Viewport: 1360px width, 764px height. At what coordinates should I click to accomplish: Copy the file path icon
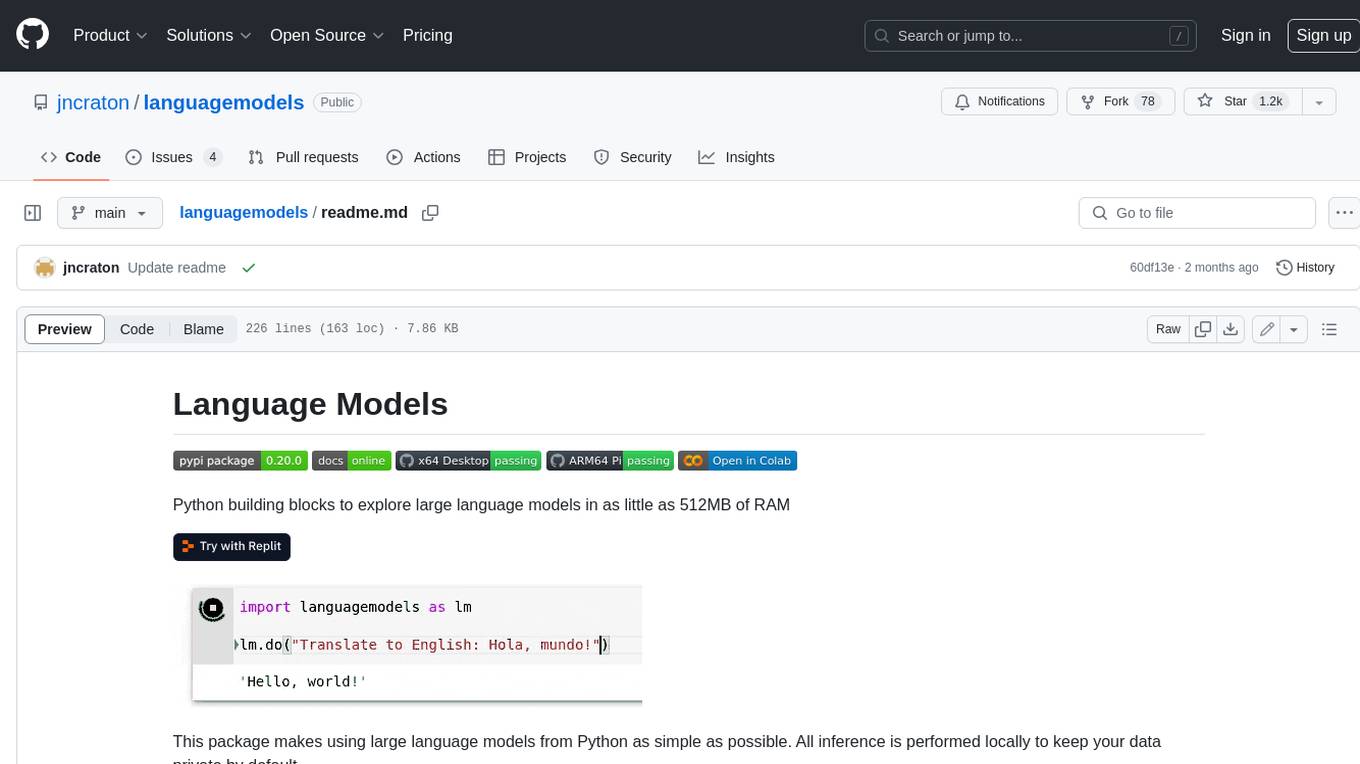point(430,213)
